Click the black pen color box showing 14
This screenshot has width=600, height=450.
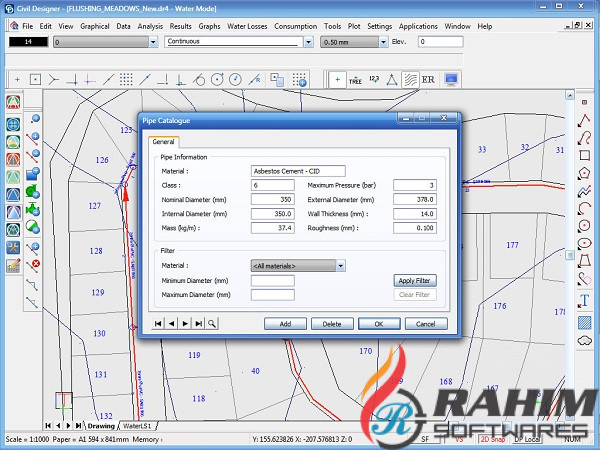point(27,42)
